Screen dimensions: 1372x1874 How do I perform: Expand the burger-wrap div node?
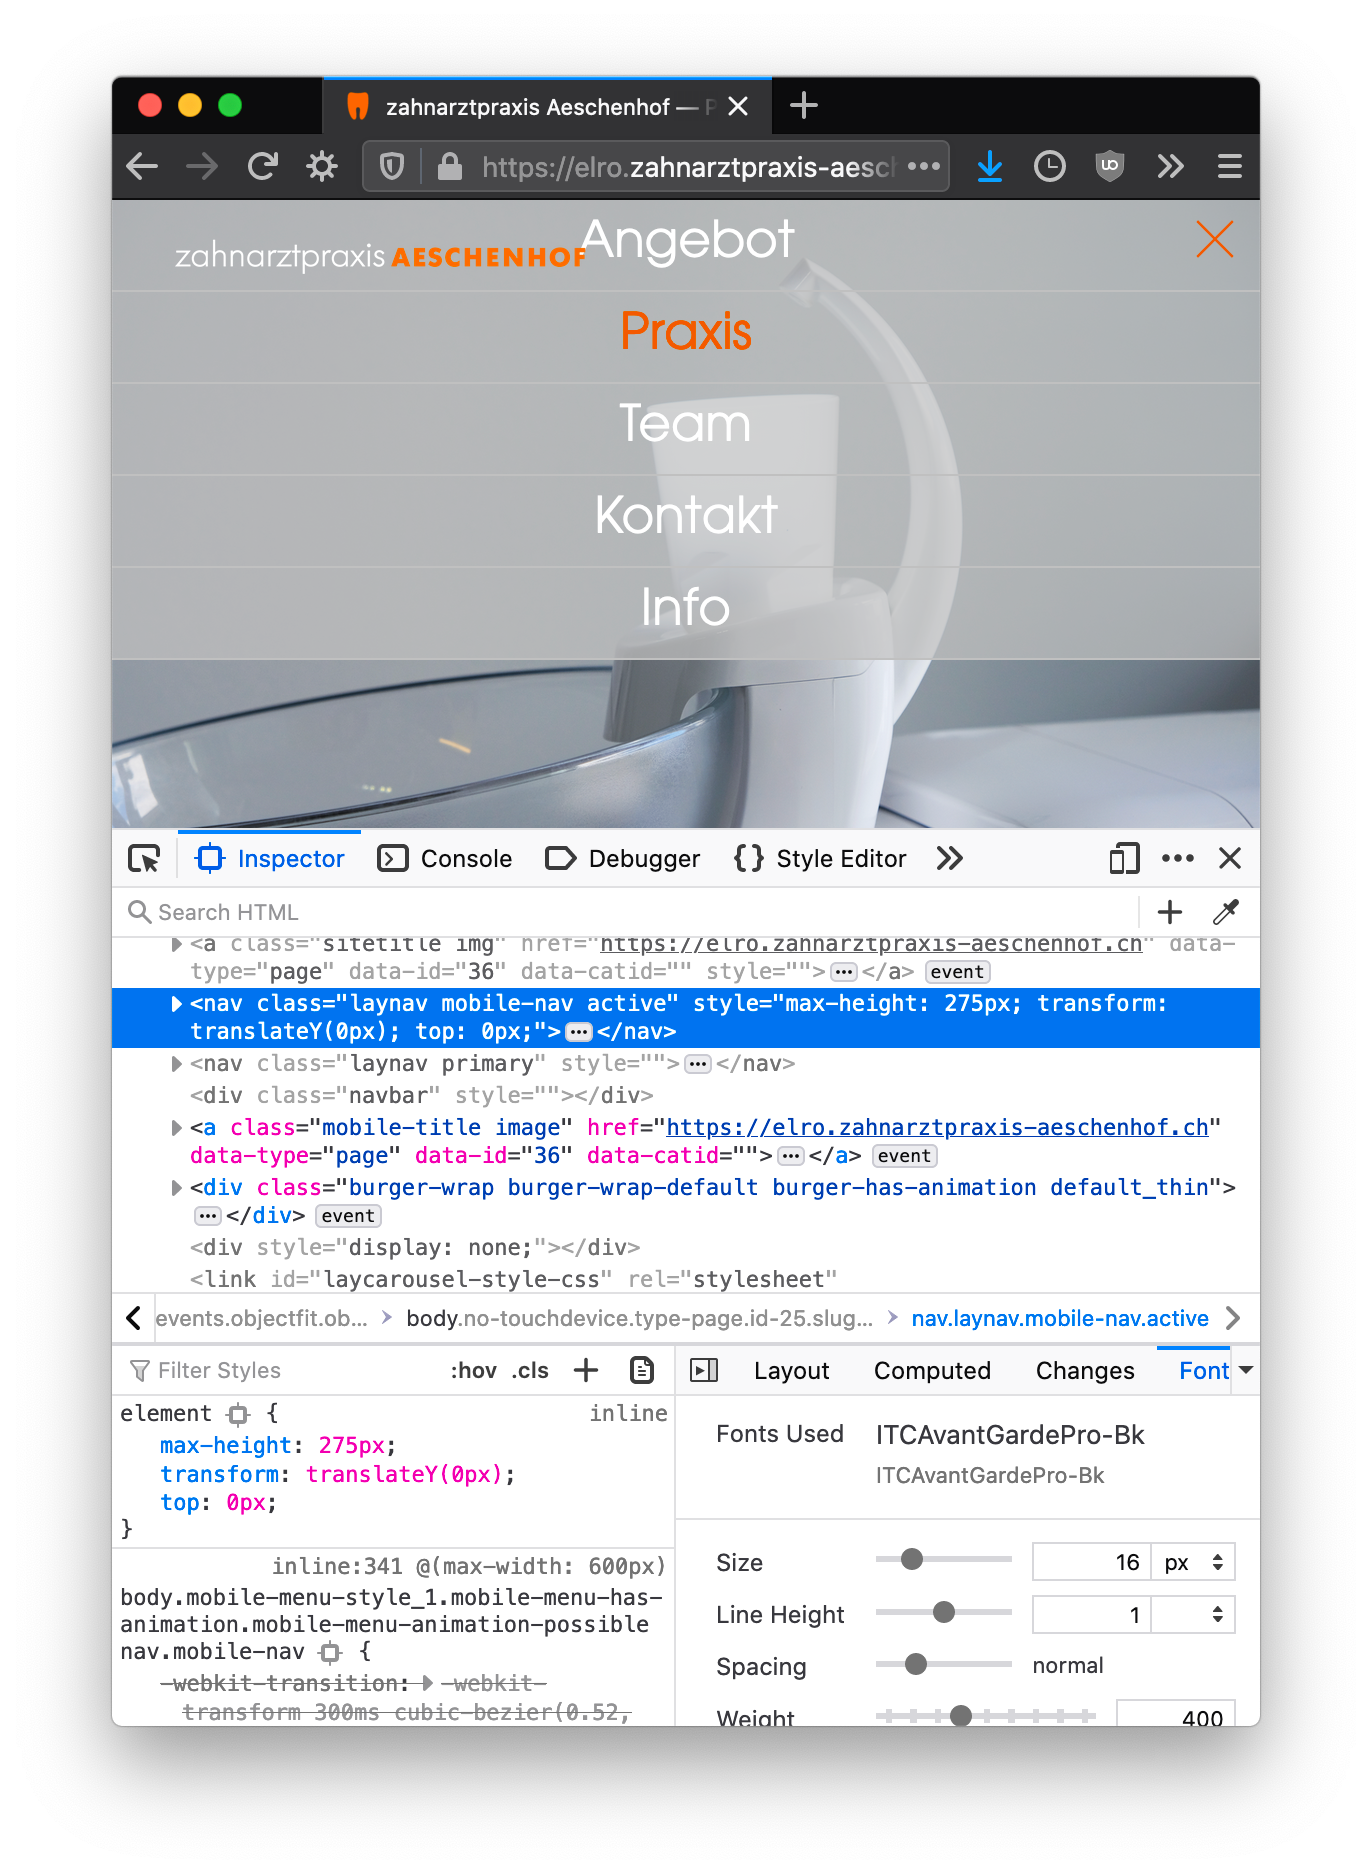(177, 1188)
